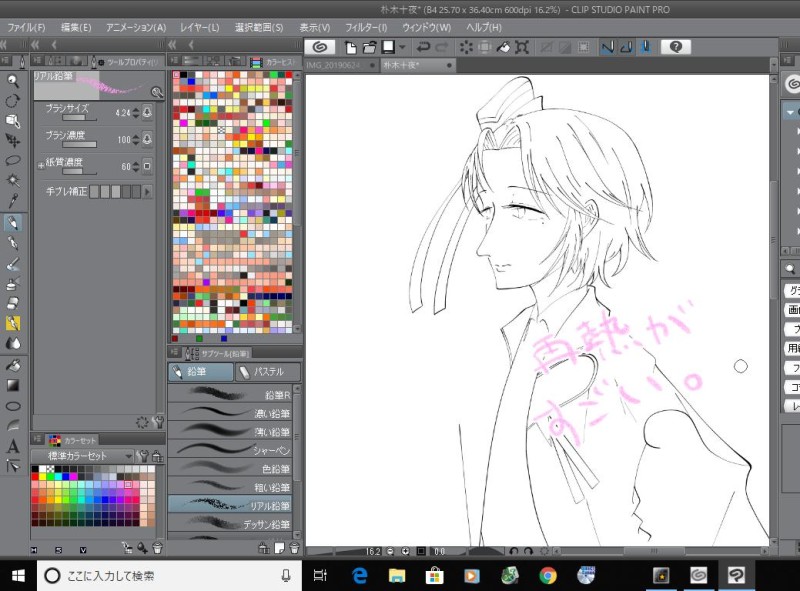
Task: Select the Lasso selection tool
Action: pos(13,160)
